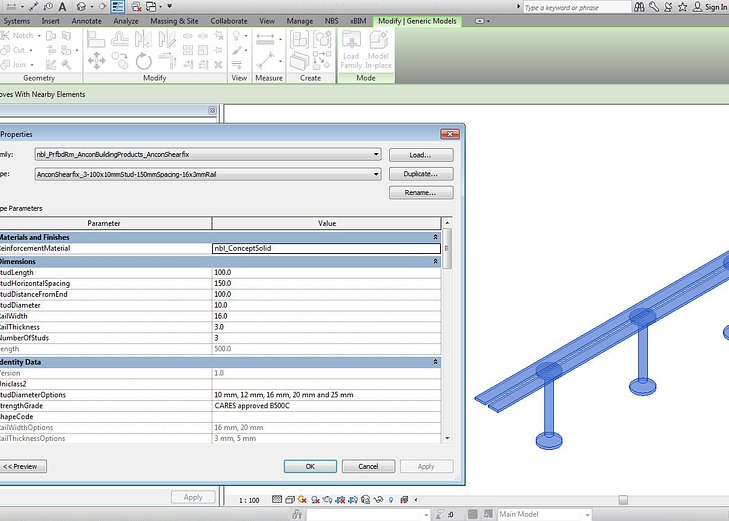Click the Detail Level icon in view control bar
This screenshot has width=729, height=521.
coord(277,499)
